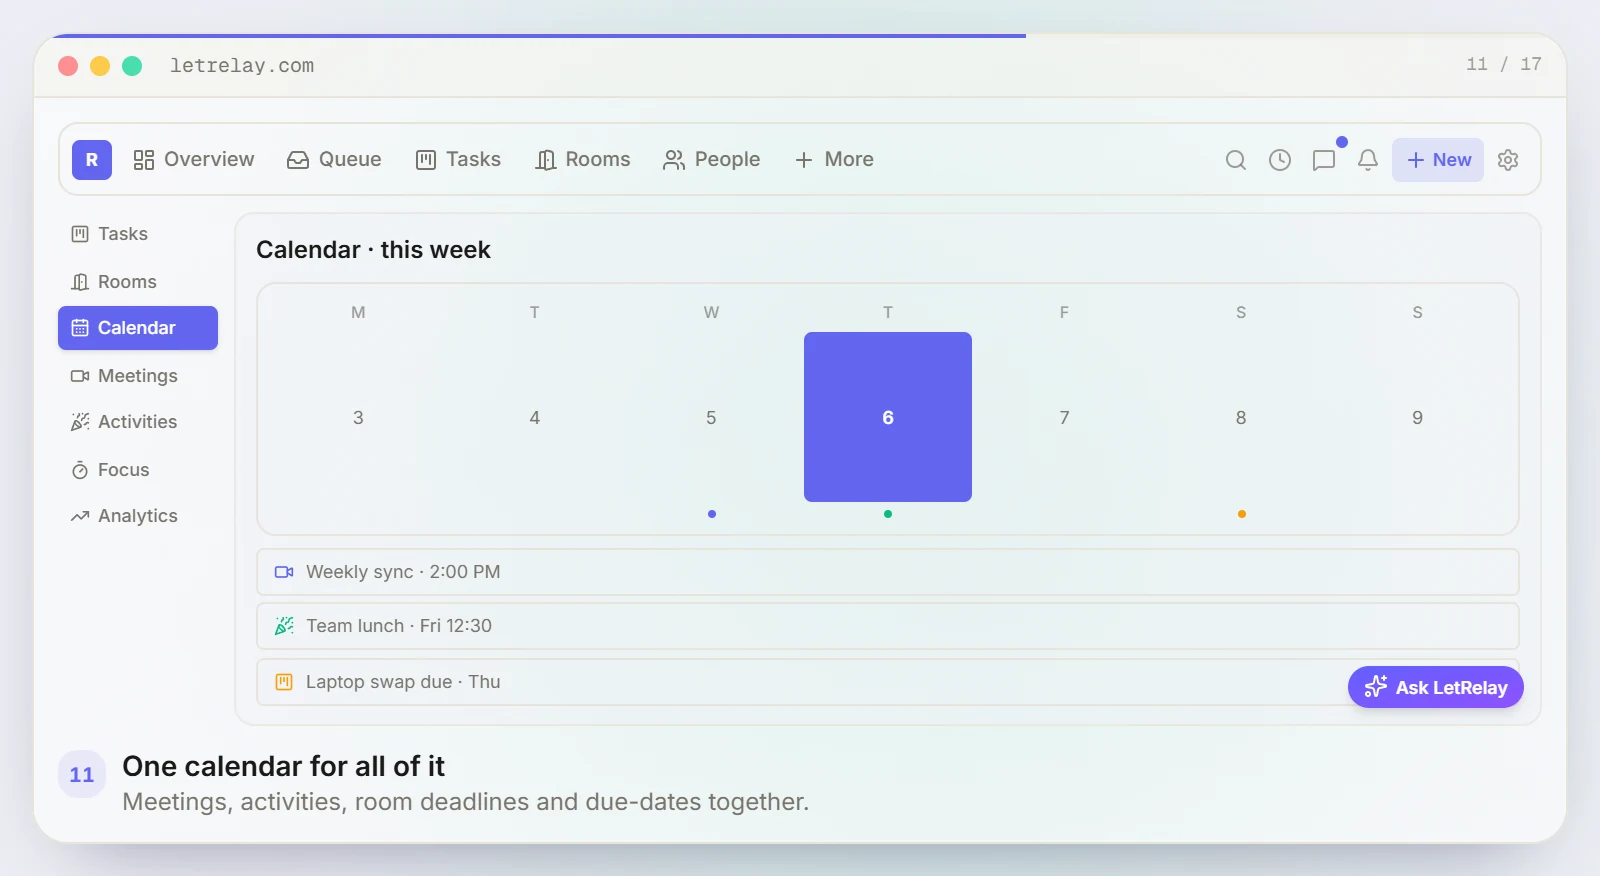Image resolution: width=1600 pixels, height=876 pixels.
Task: Select Monday the 3rd in calendar
Action: [x=358, y=417]
